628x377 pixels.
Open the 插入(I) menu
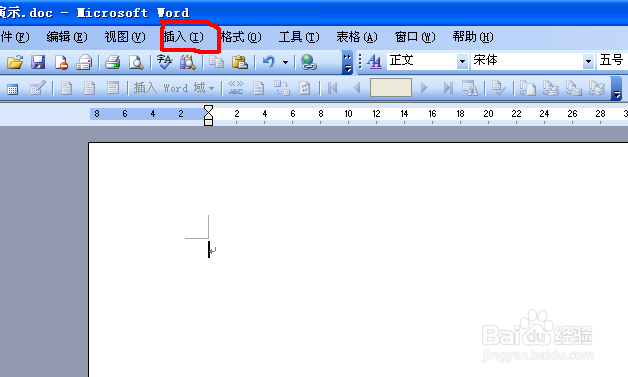183,37
